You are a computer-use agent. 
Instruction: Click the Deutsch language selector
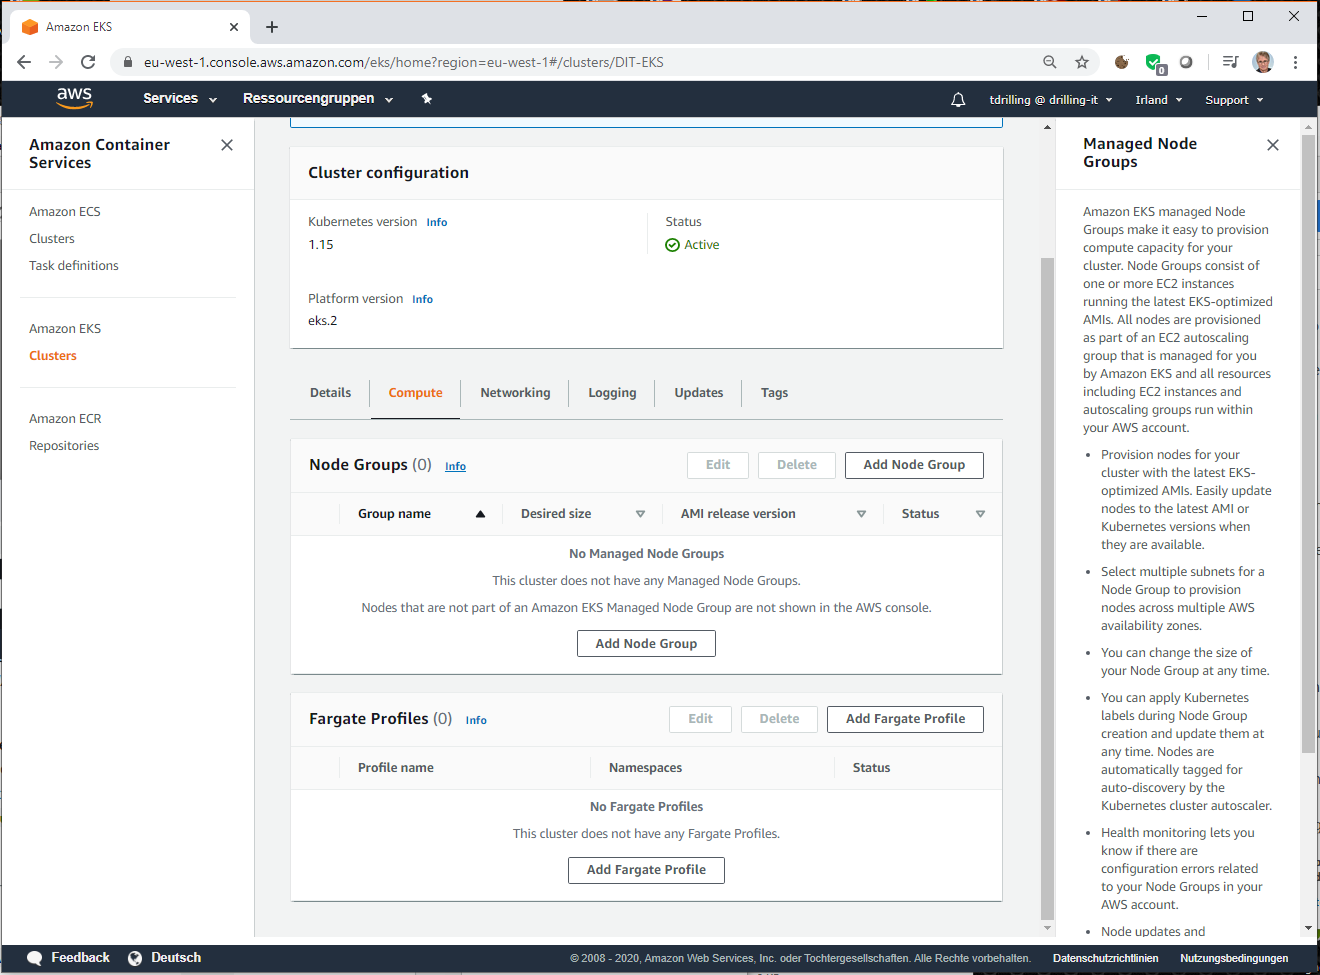[x=176, y=958]
